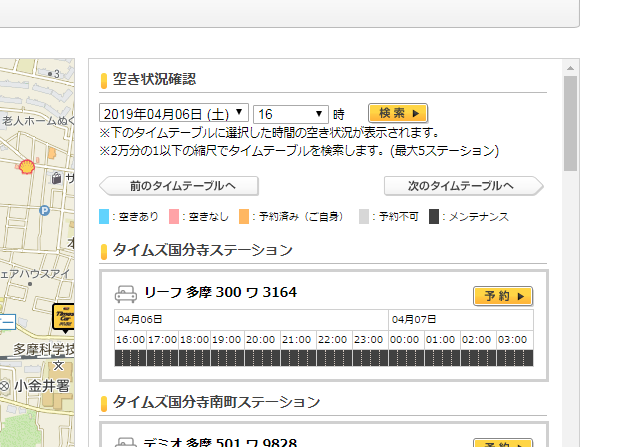Click タイムズ国分寺ステーション heading
630x447 pixels.
pyautogui.click(x=203, y=250)
